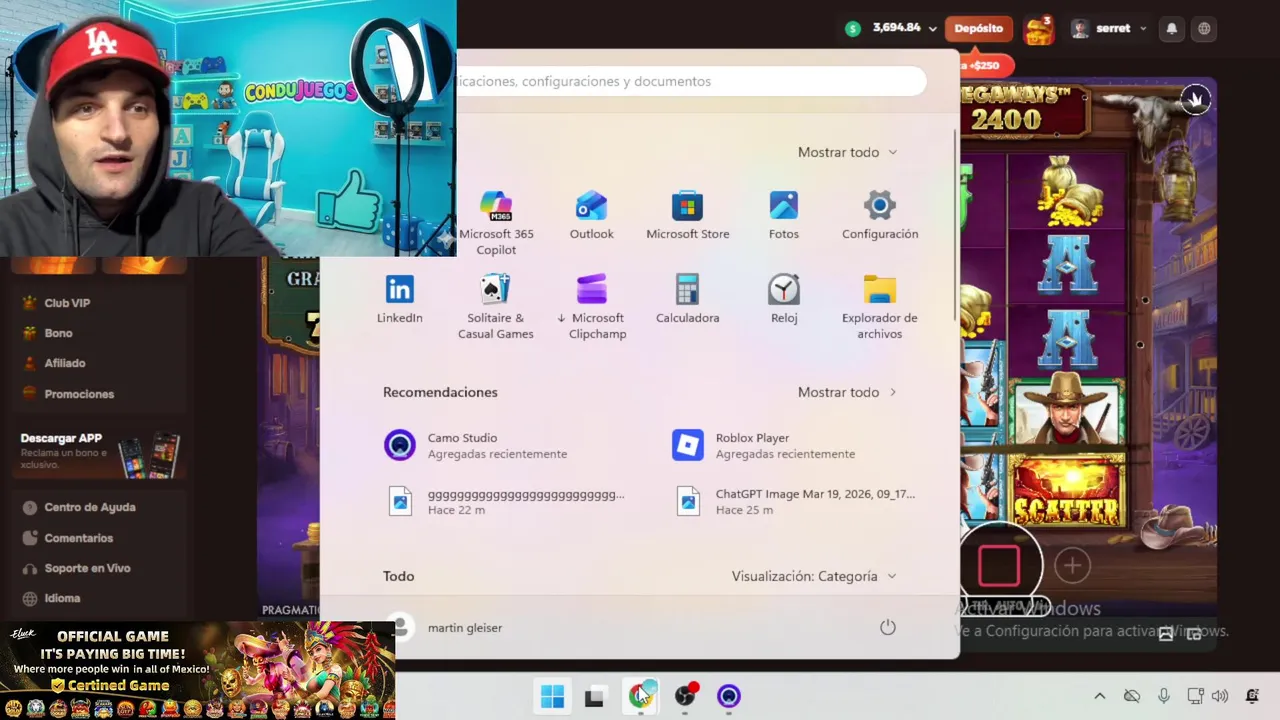
Task: Open Solitaire & Casual Games
Action: [495, 306]
